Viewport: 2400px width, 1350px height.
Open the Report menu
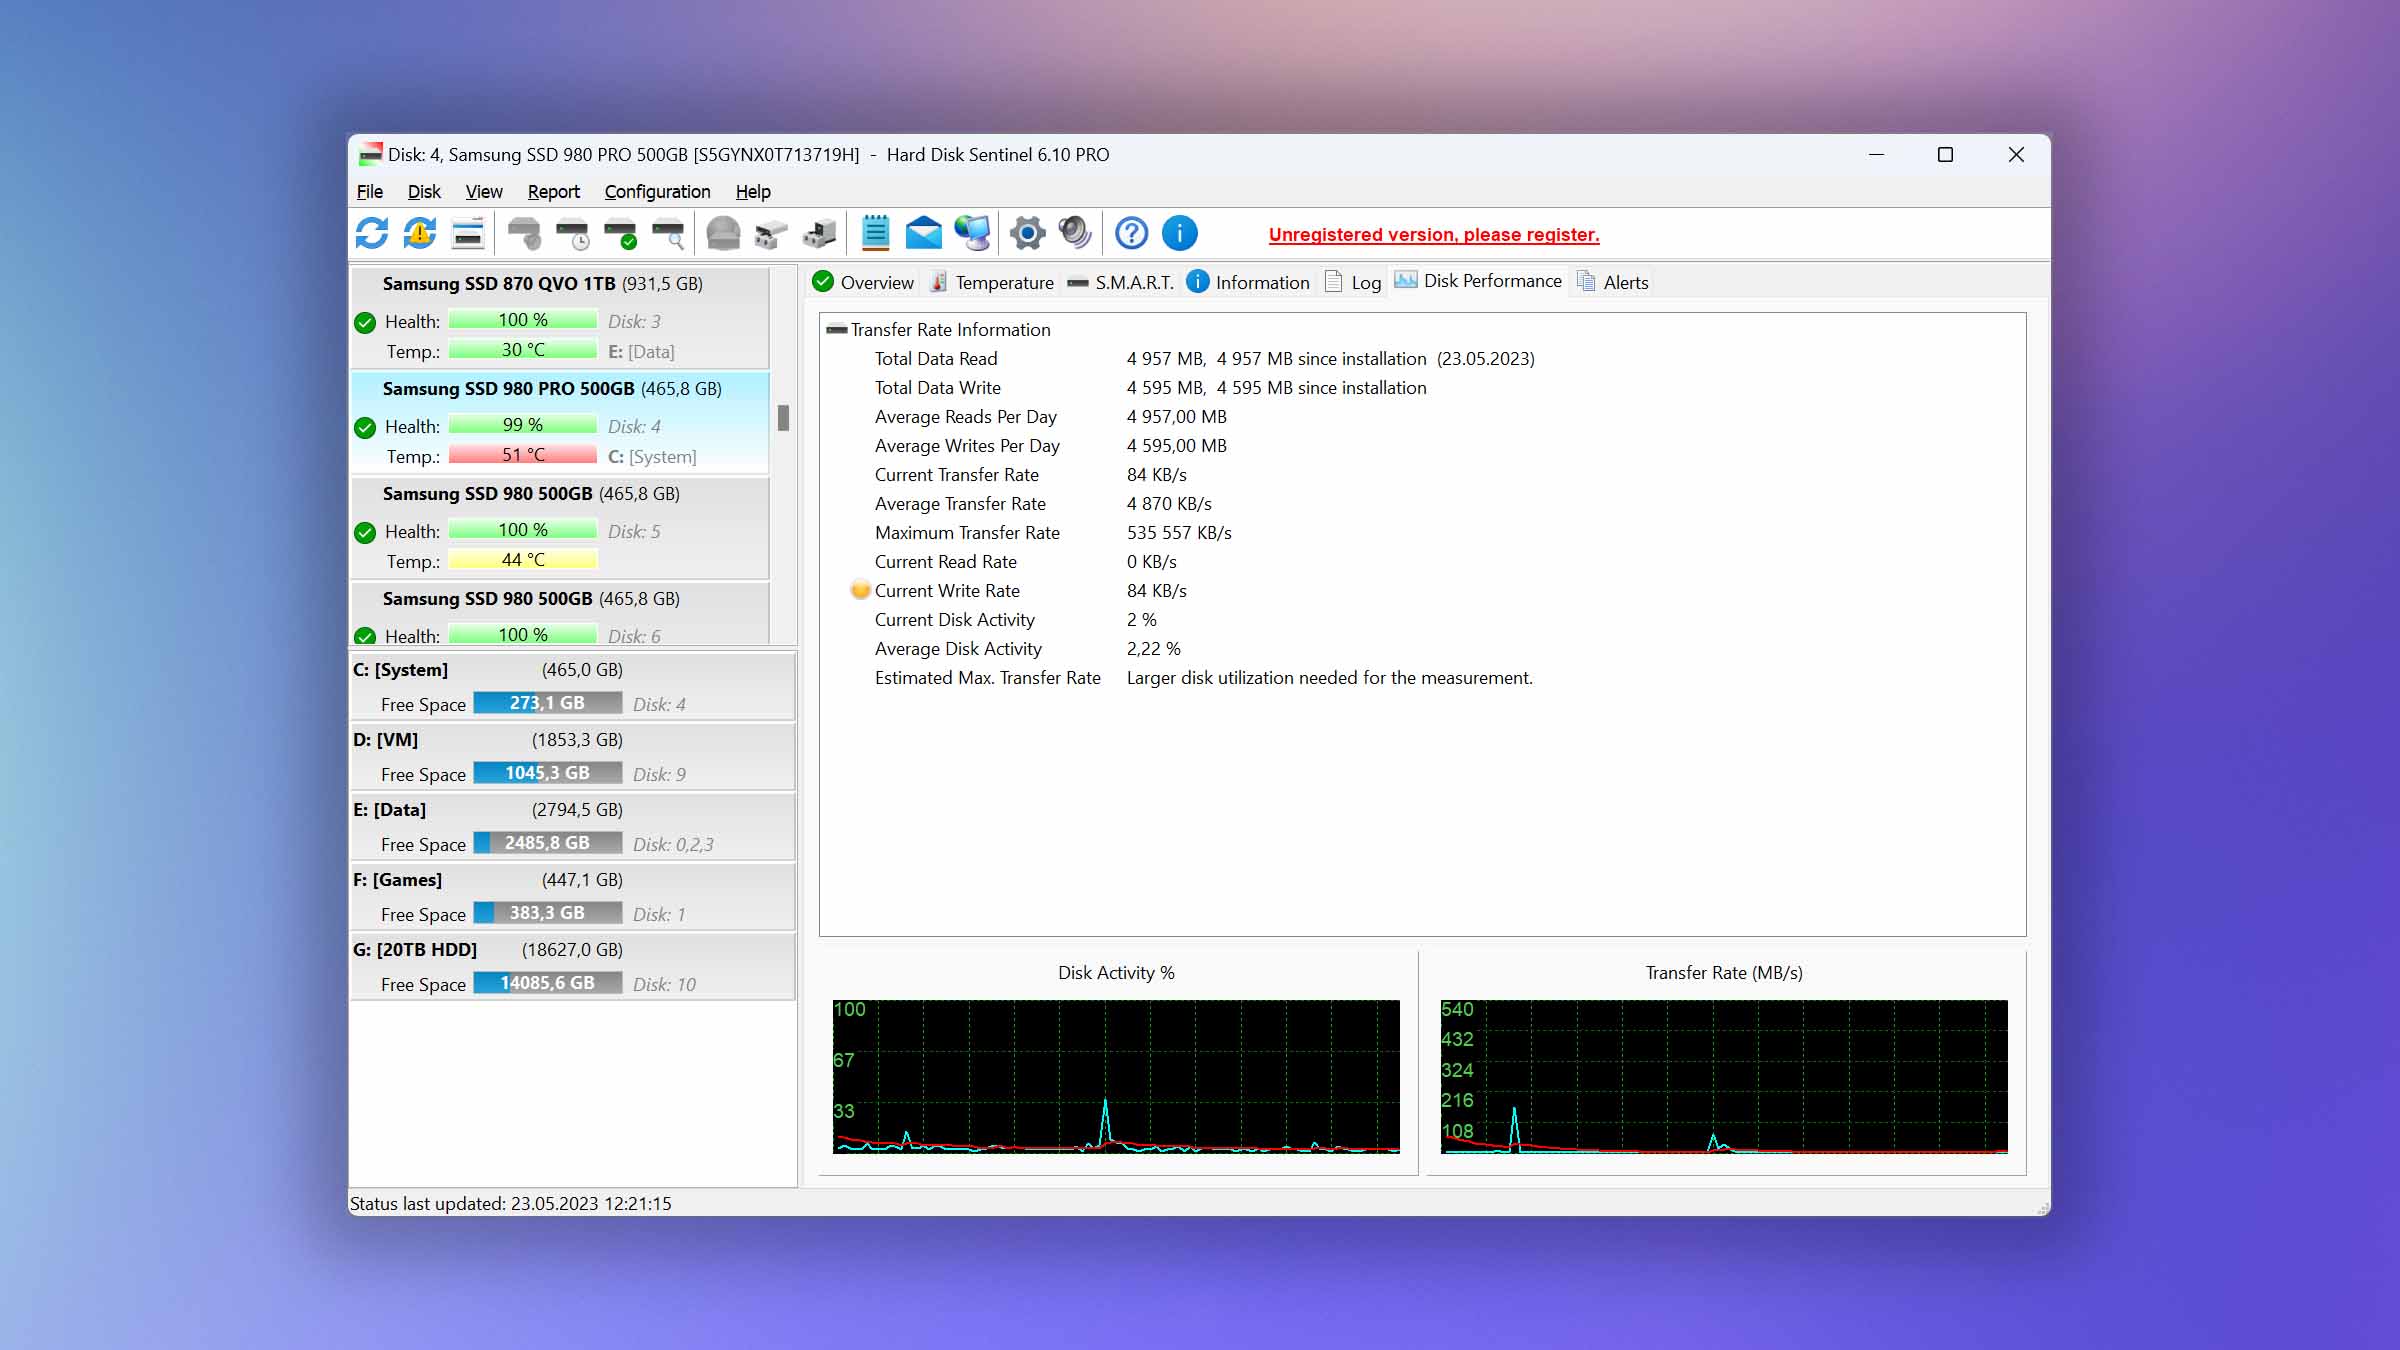[553, 191]
